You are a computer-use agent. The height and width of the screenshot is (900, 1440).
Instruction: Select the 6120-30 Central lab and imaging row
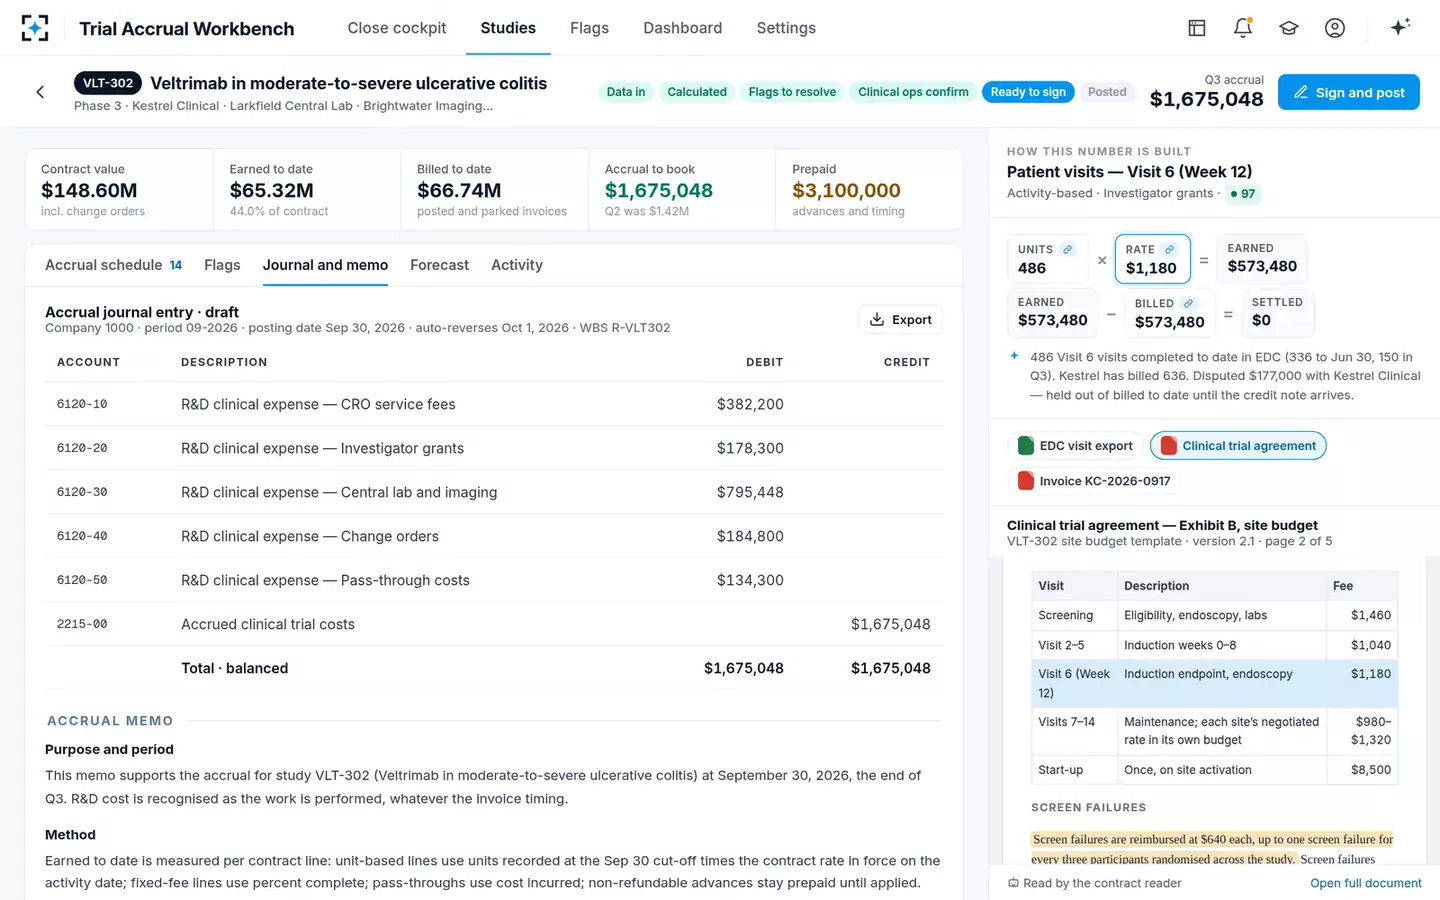point(494,492)
